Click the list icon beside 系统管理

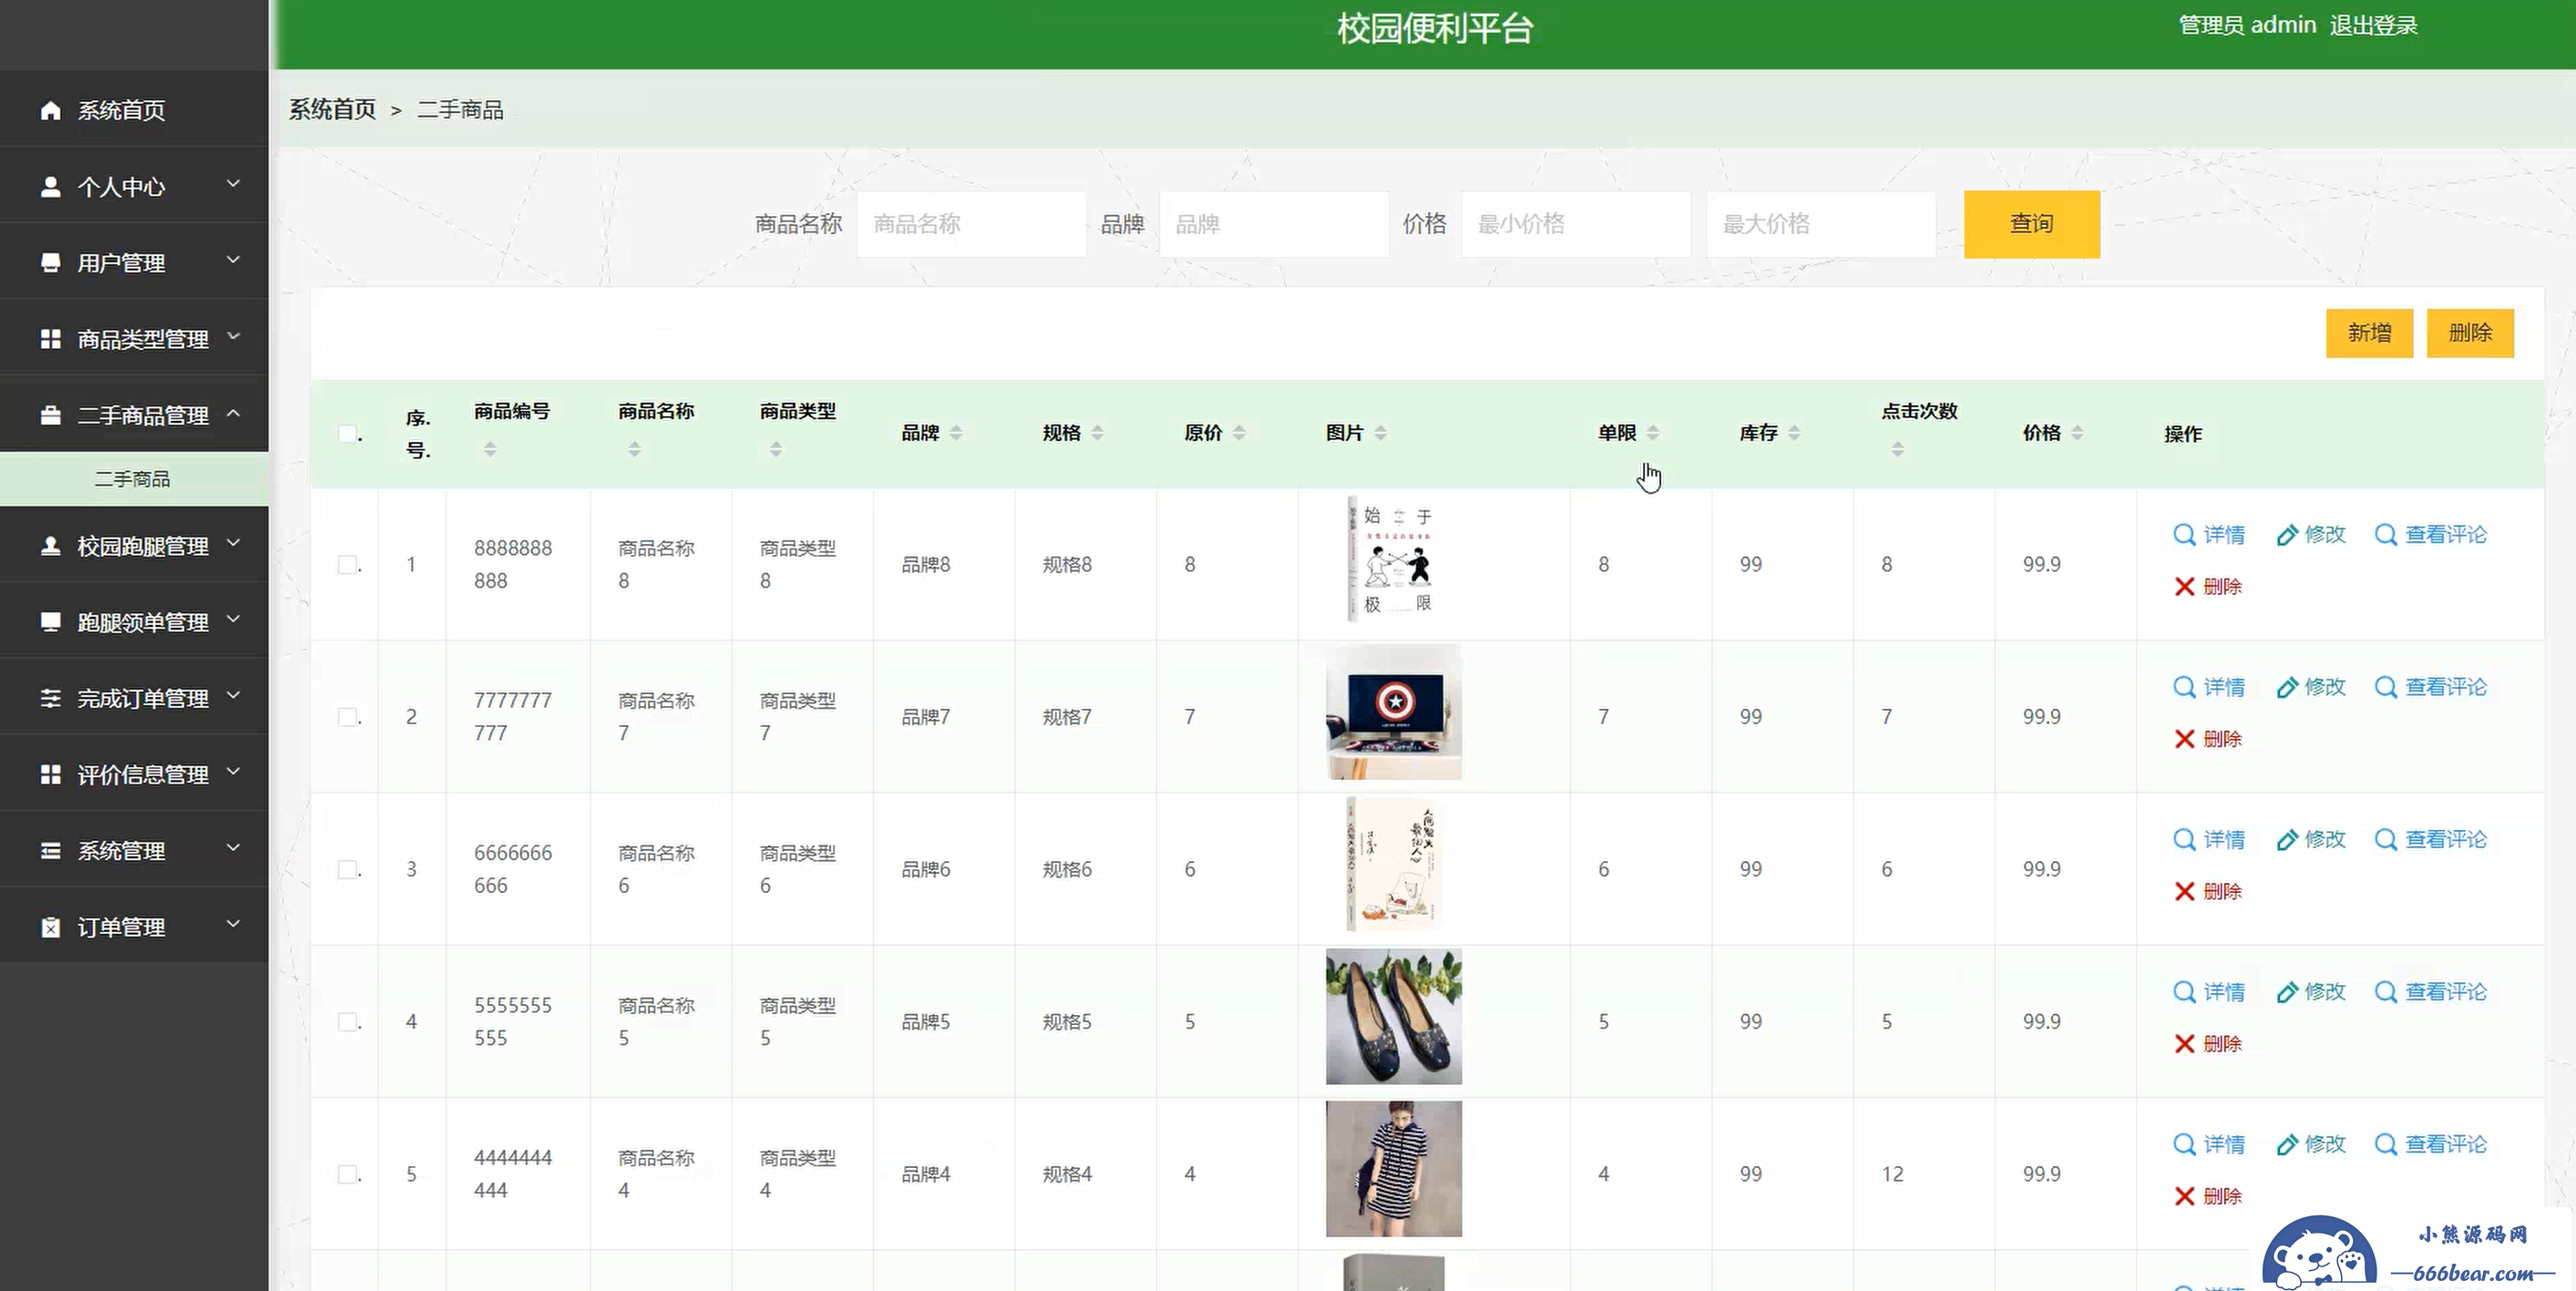click(x=50, y=851)
